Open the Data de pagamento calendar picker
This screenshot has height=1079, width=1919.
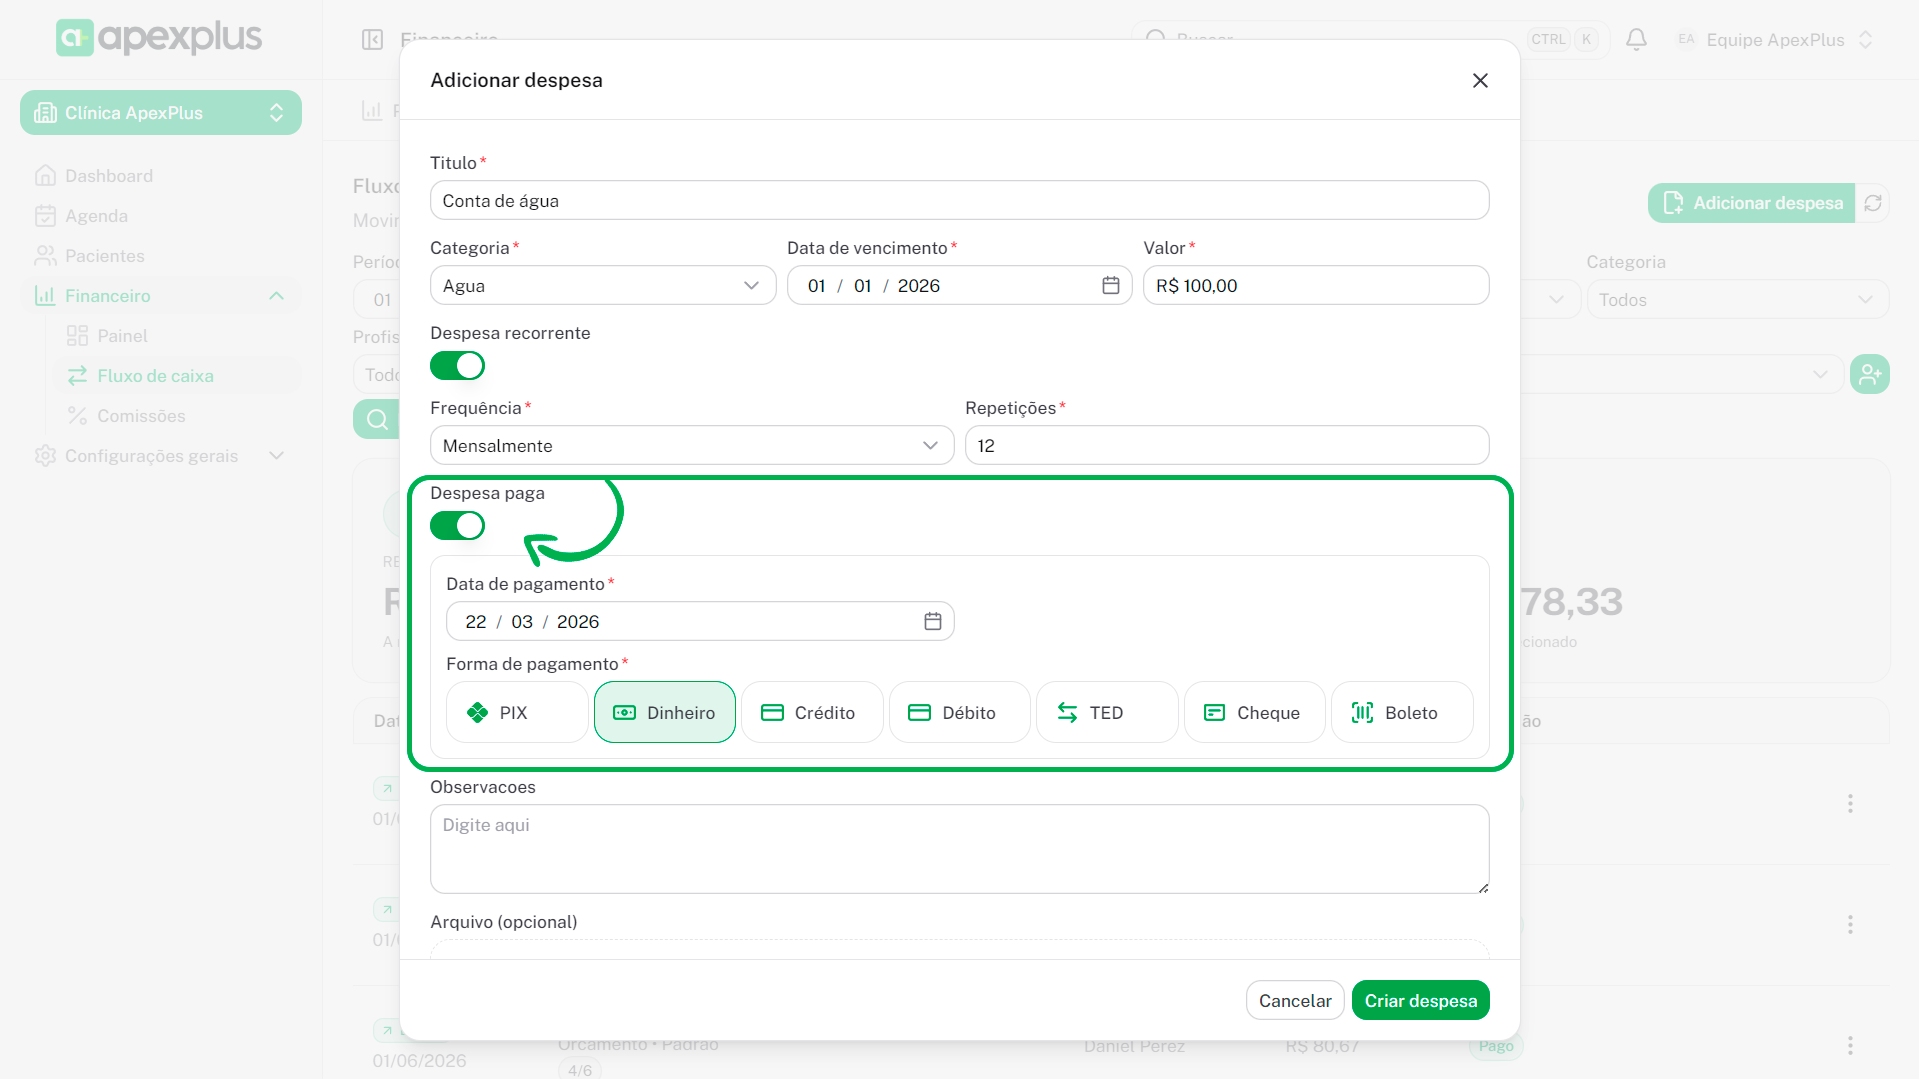[932, 622]
